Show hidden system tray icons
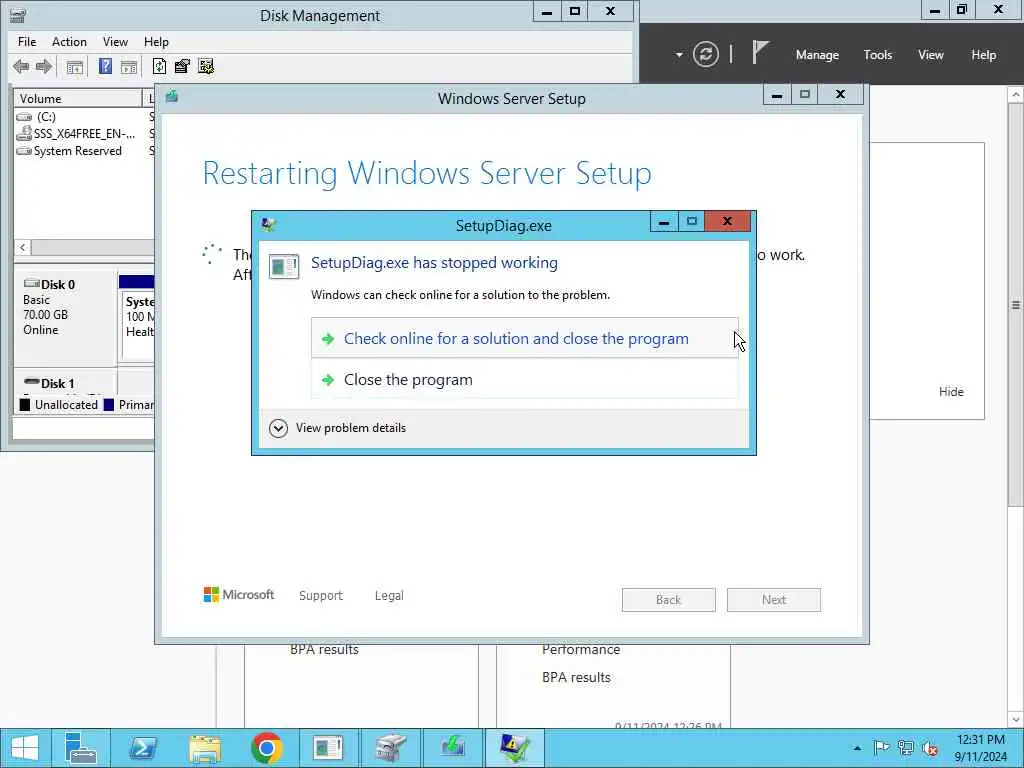Image resolution: width=1024 pixels, height=768 pixels. (857, 748)
